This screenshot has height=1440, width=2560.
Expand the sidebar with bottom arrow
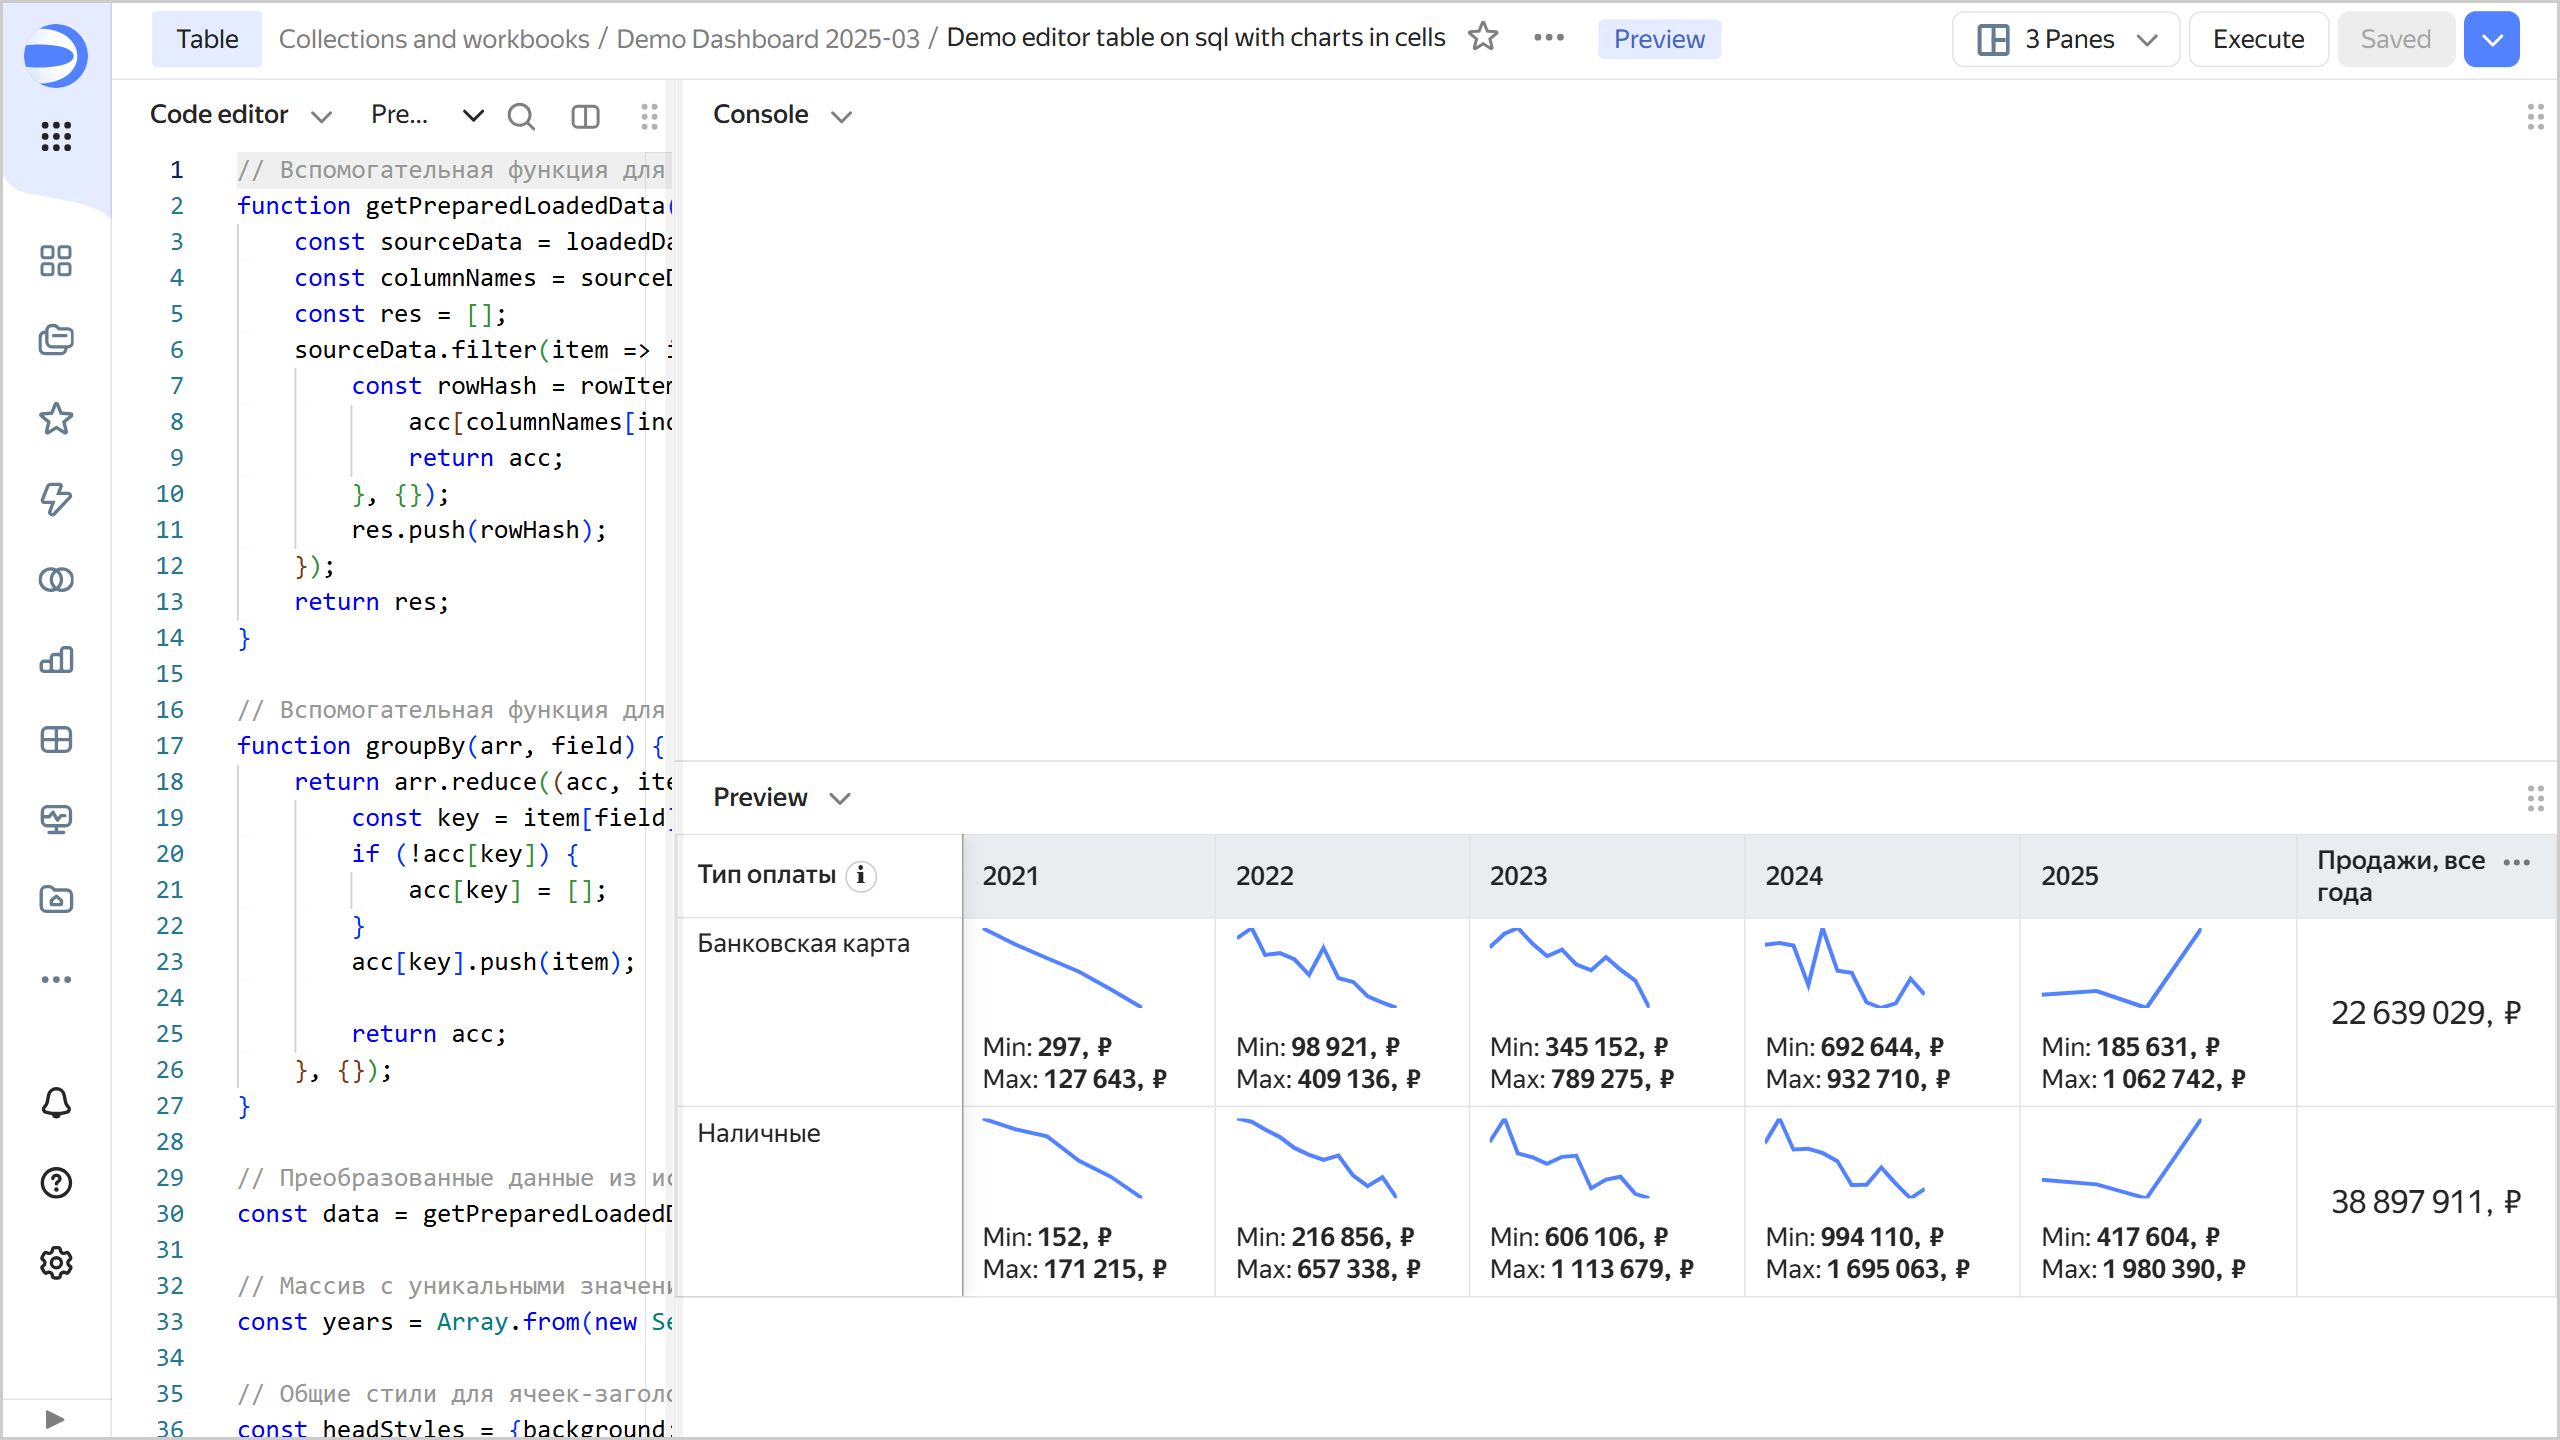(x=55, y=1419)
